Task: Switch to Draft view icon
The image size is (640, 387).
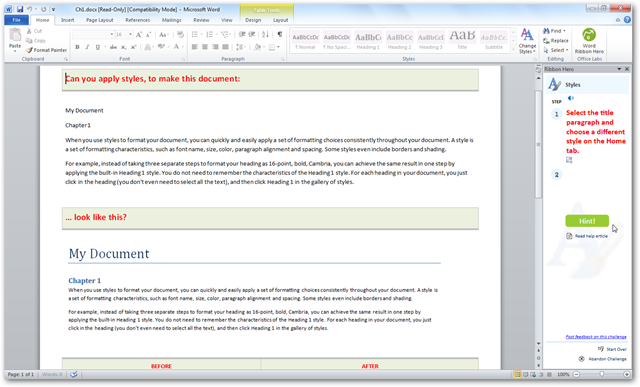Action: click(549, 374)
